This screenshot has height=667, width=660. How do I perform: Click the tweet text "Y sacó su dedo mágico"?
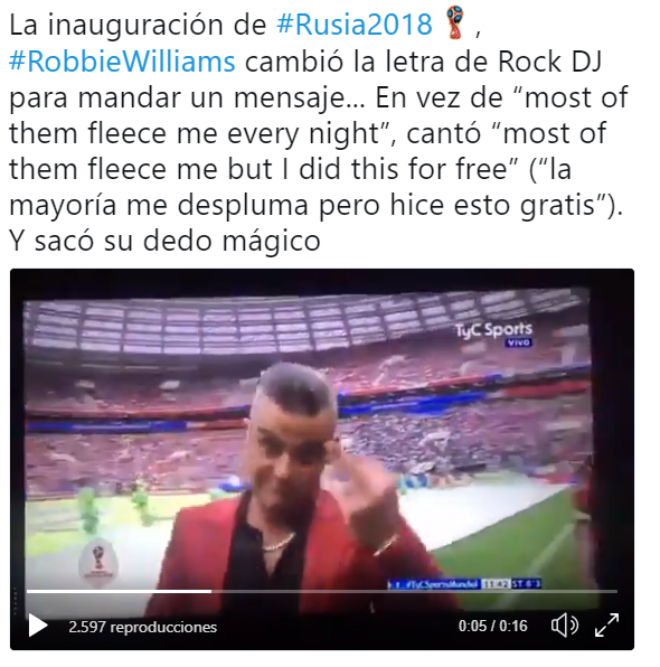(165, 241)
